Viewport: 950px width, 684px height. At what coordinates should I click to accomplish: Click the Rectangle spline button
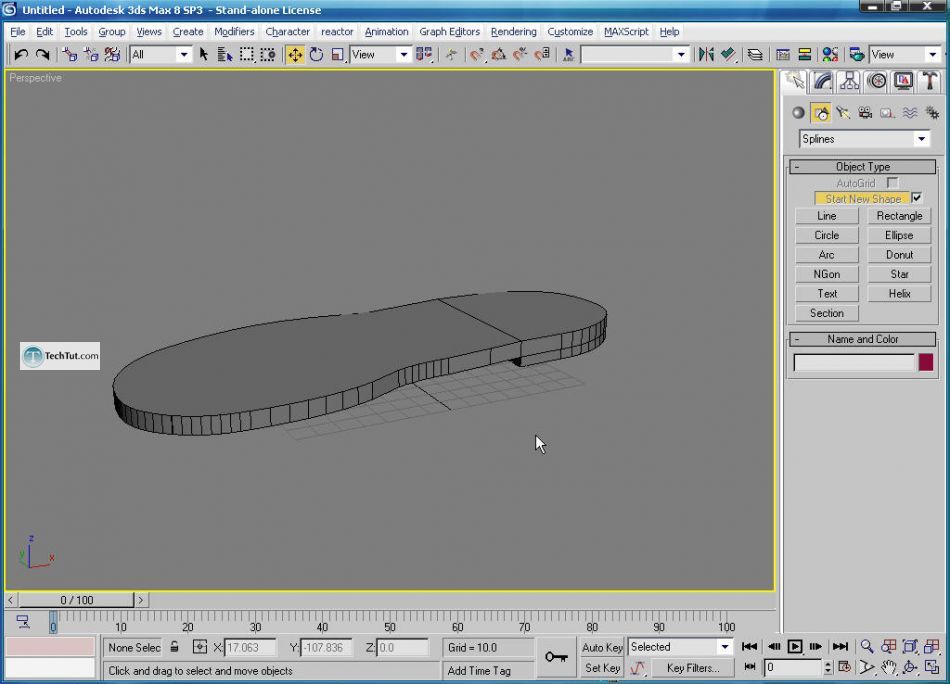click(x=899, y=216)
